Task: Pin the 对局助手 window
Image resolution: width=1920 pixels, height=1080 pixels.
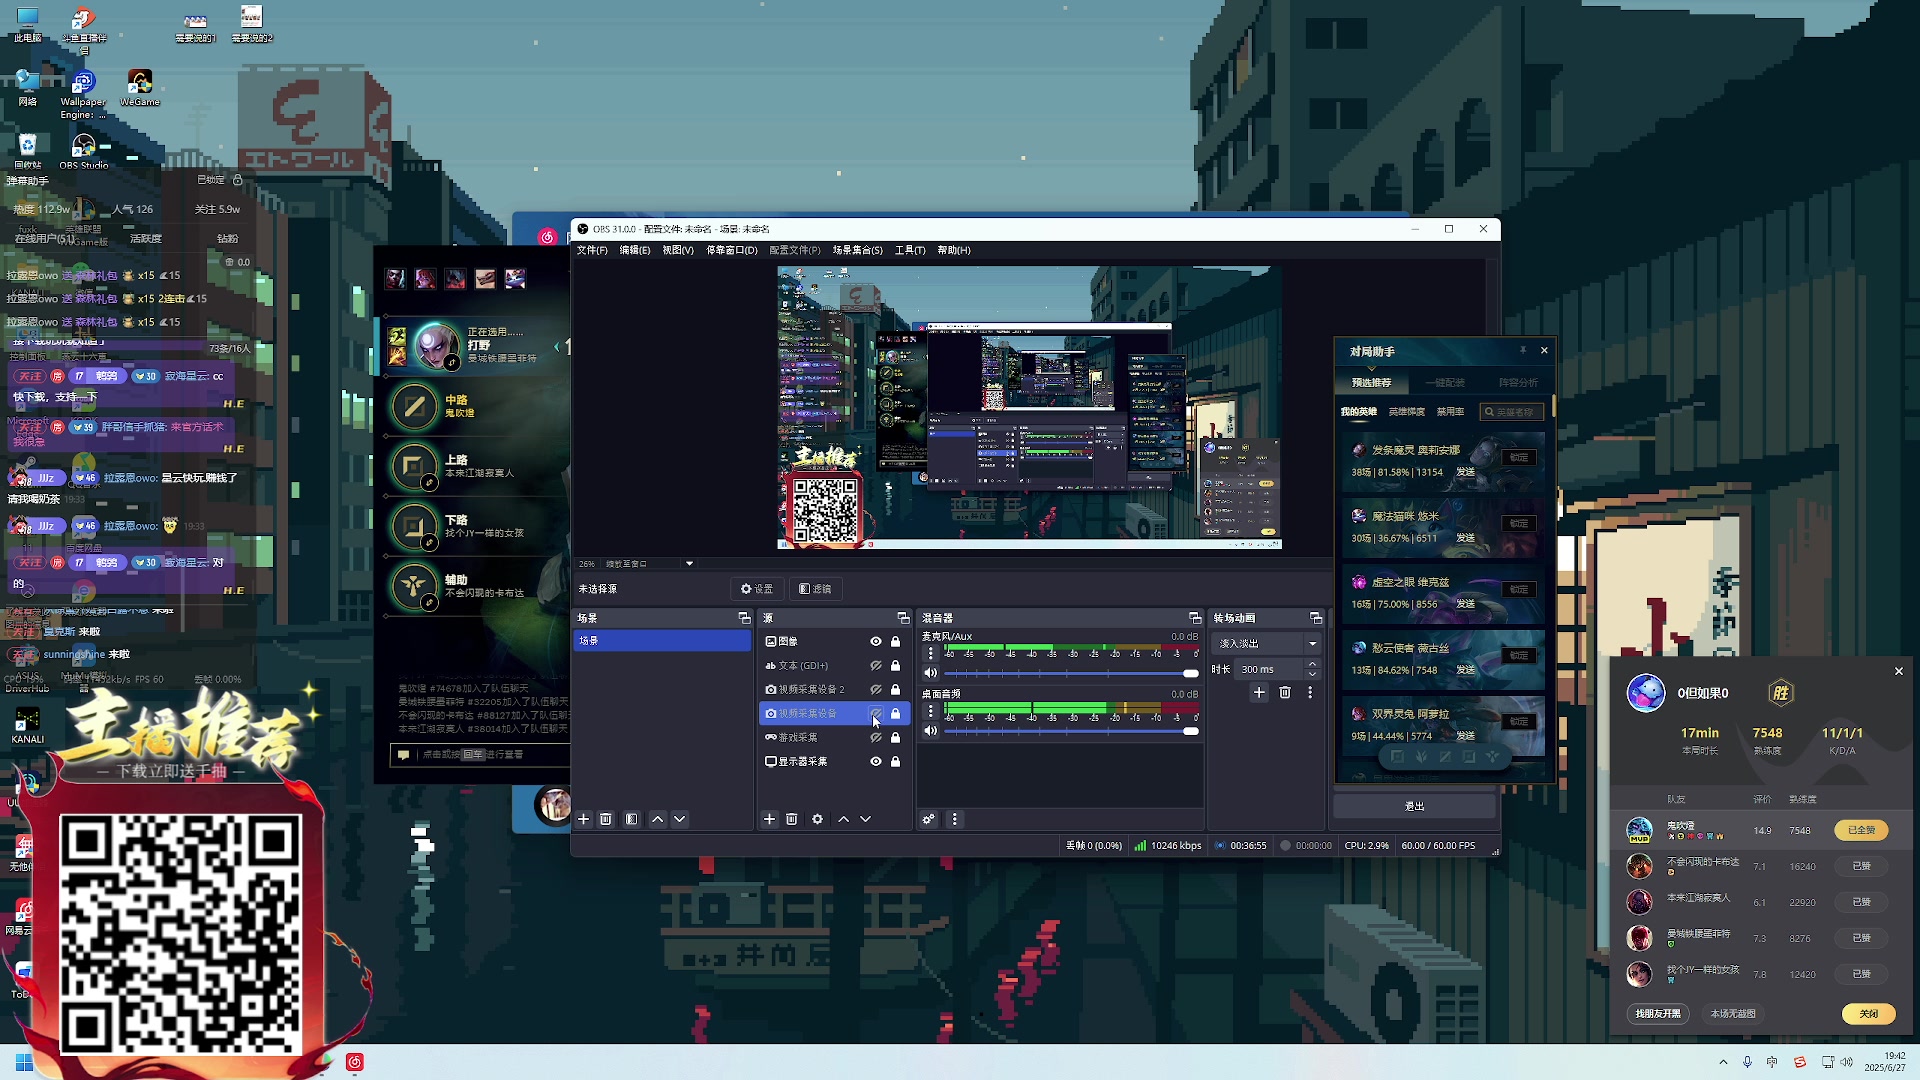Action: (1523, 350)
